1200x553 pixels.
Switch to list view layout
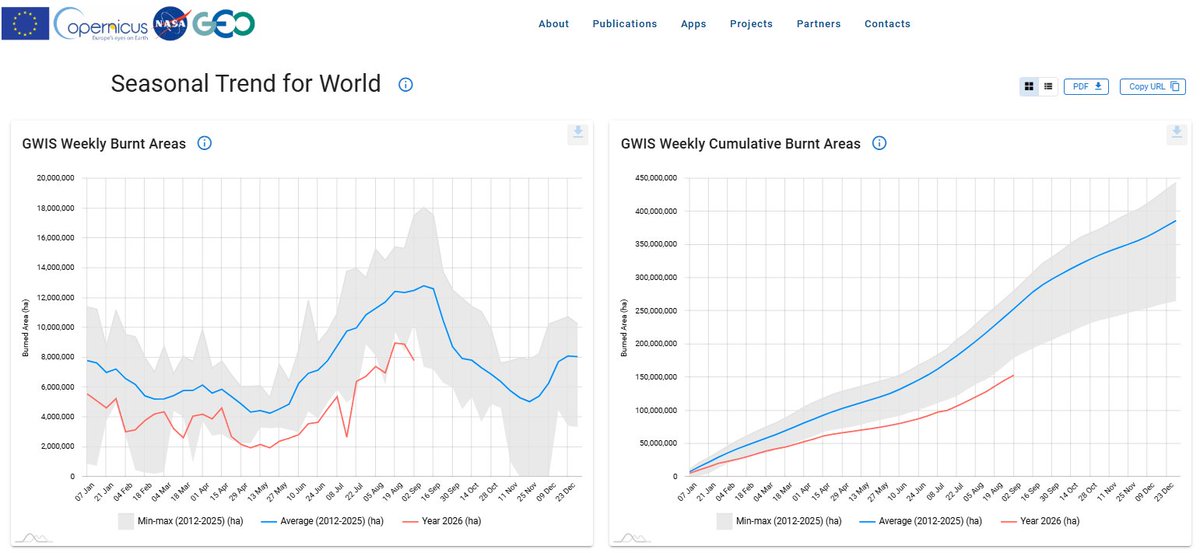[x=1048, y=87]
